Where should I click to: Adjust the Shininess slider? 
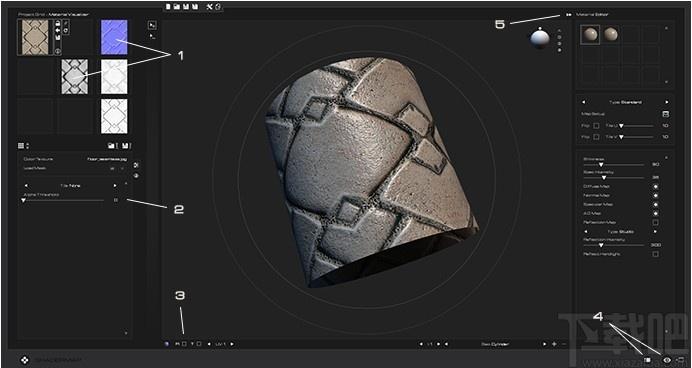click(x=614, y=165)
